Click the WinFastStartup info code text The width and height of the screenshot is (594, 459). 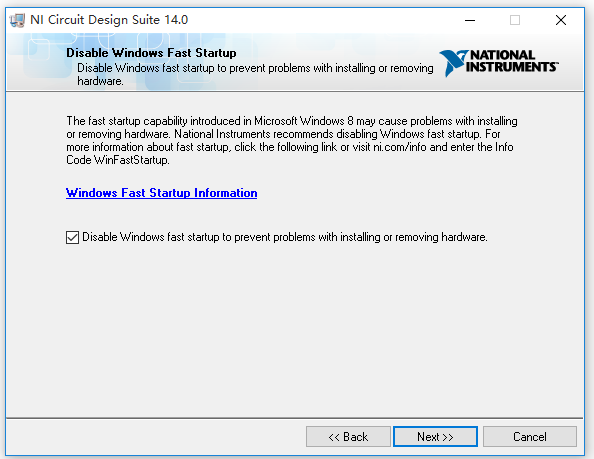(x=131, y=160)
